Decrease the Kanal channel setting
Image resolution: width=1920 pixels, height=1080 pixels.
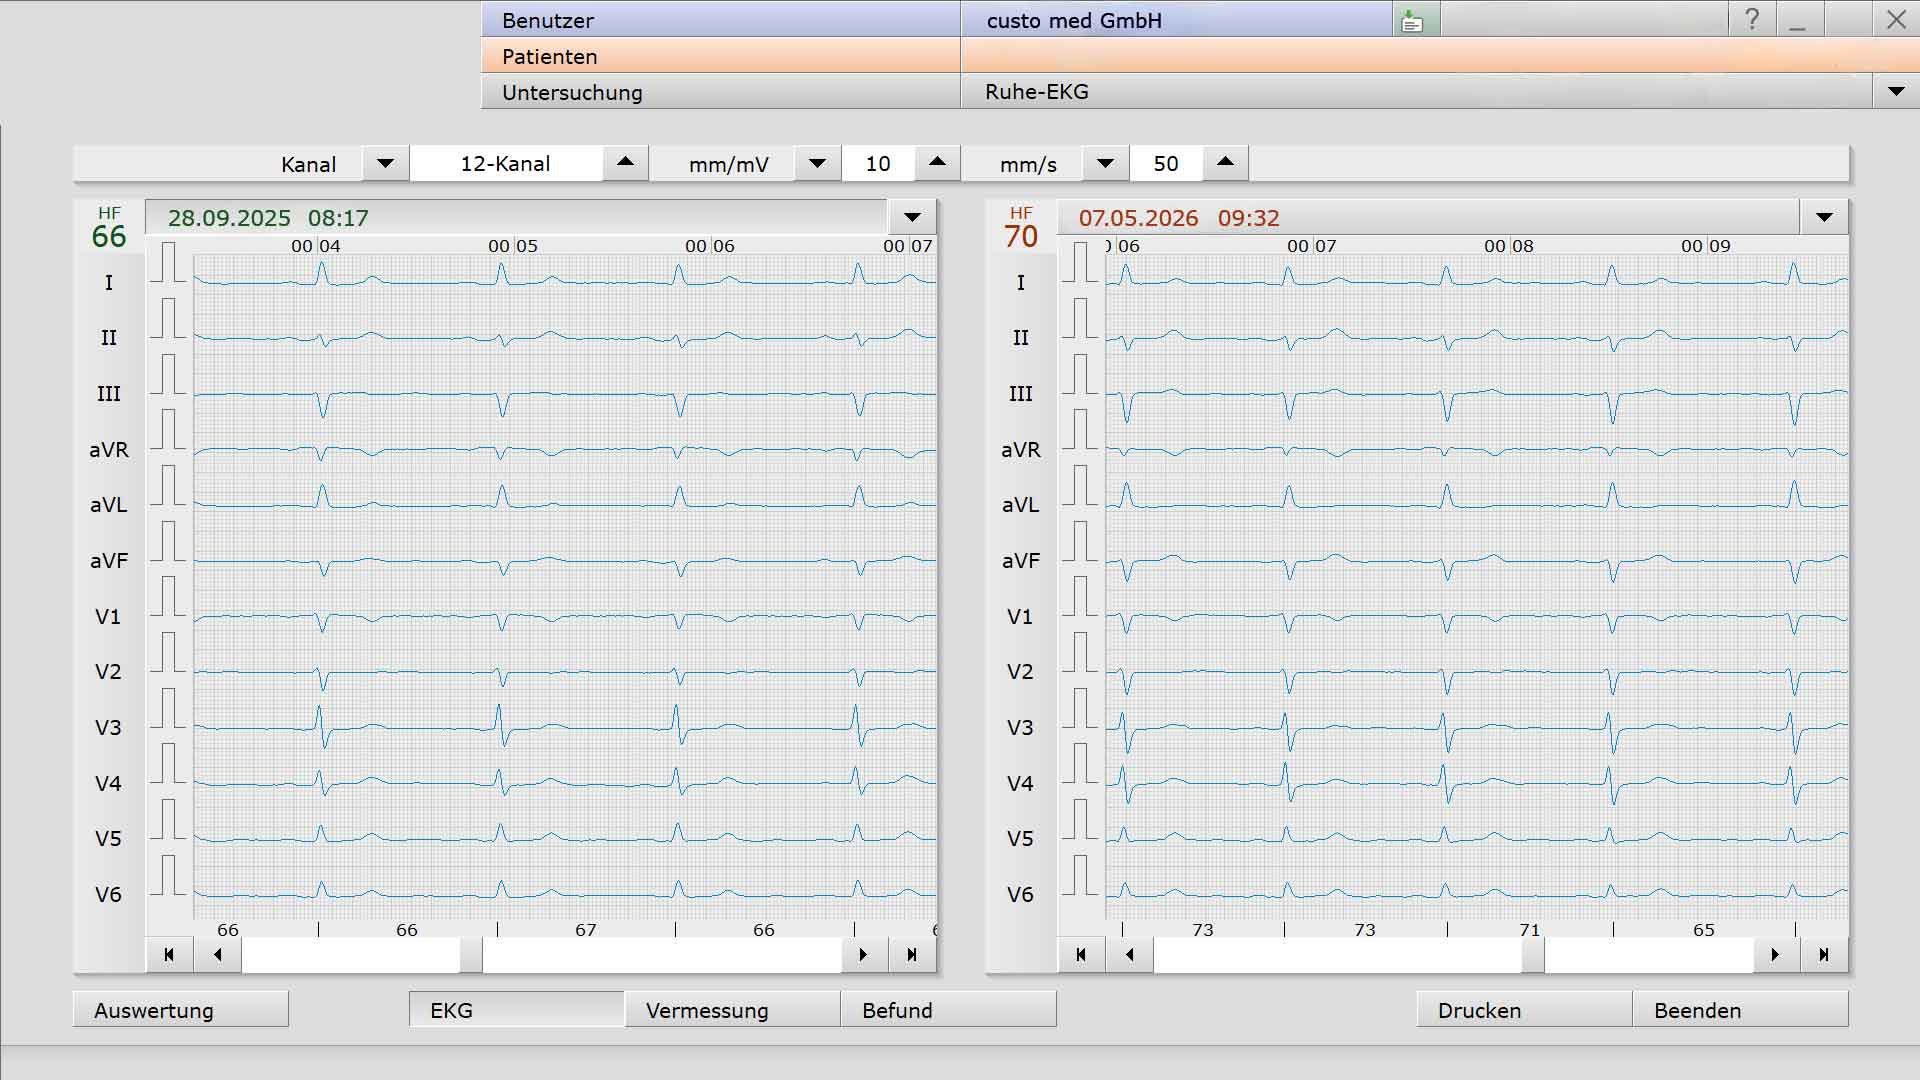click(385, 164)
